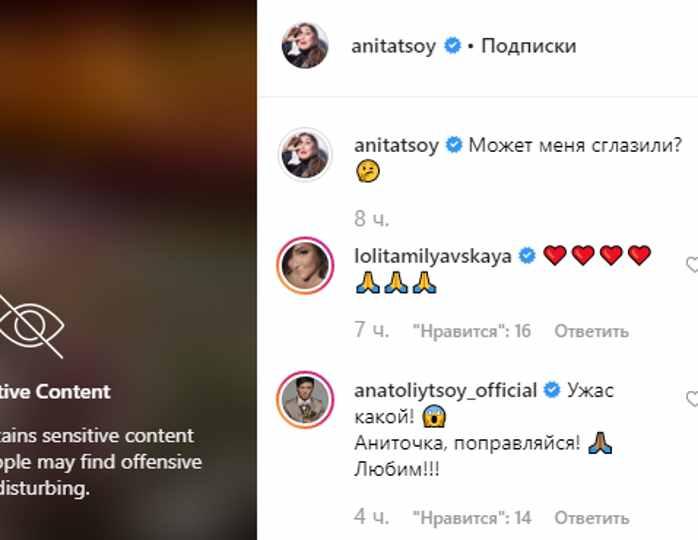The image size is (698, 540).
Task: Open lolitamilyavskaya story ring avatar
Action: [305, 265]
